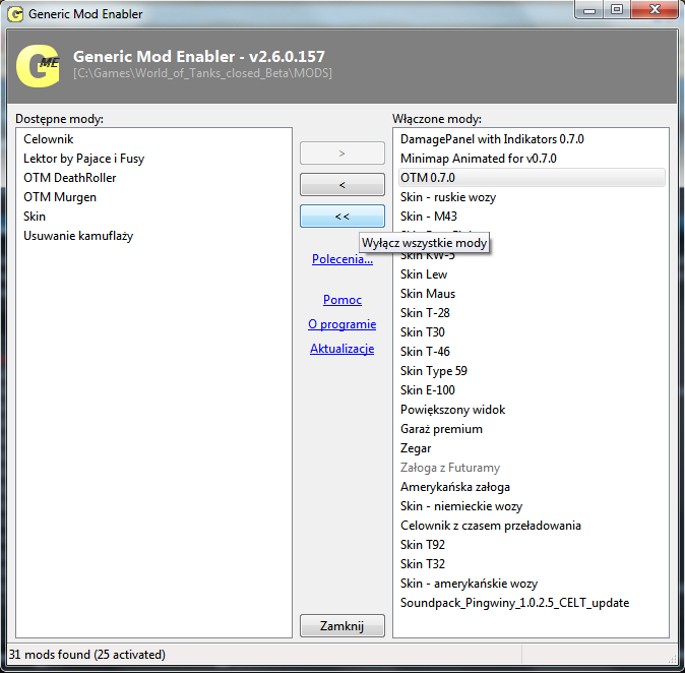Select greyed Załoga z Futuramy mod

[x=450, y=467]
